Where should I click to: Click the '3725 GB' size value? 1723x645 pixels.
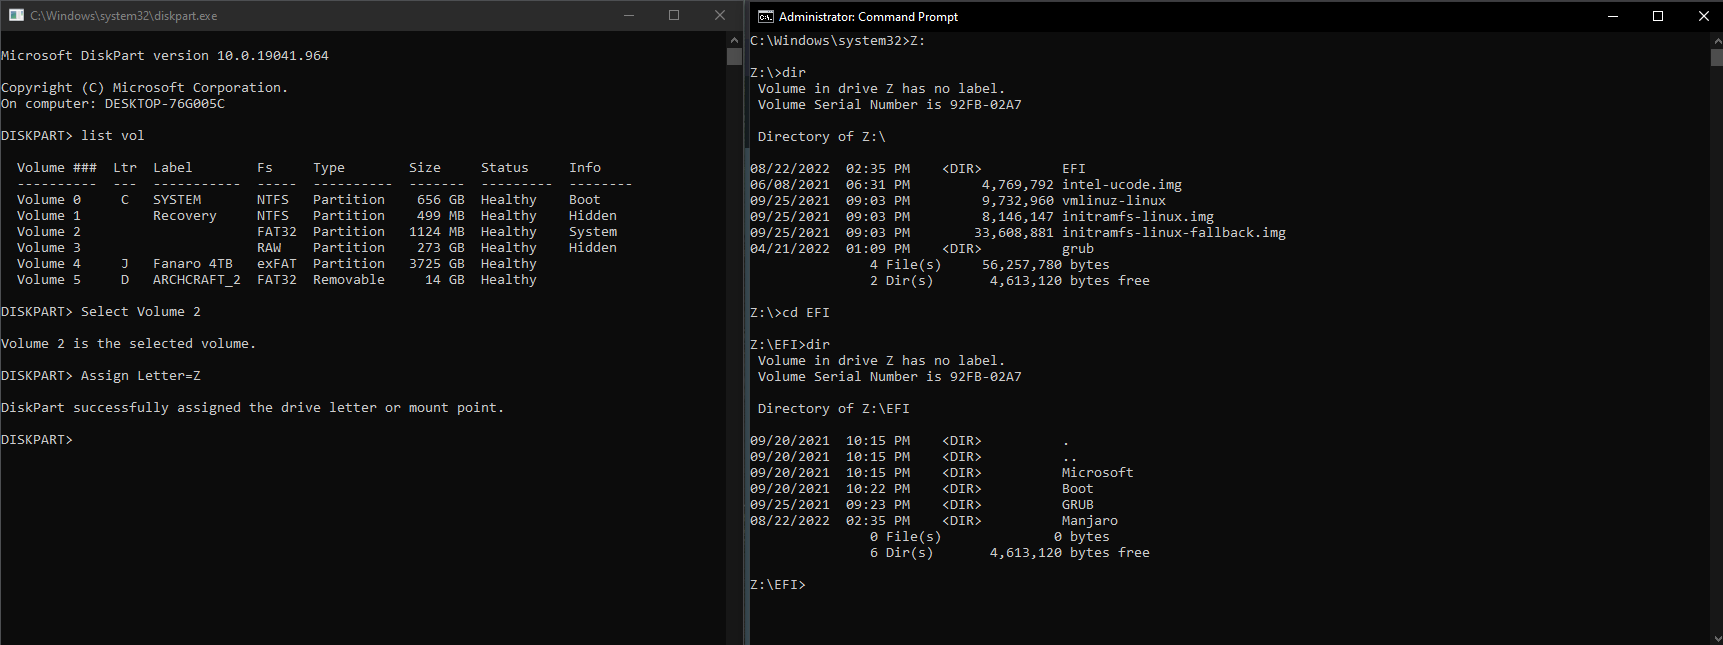coord(437,264)
